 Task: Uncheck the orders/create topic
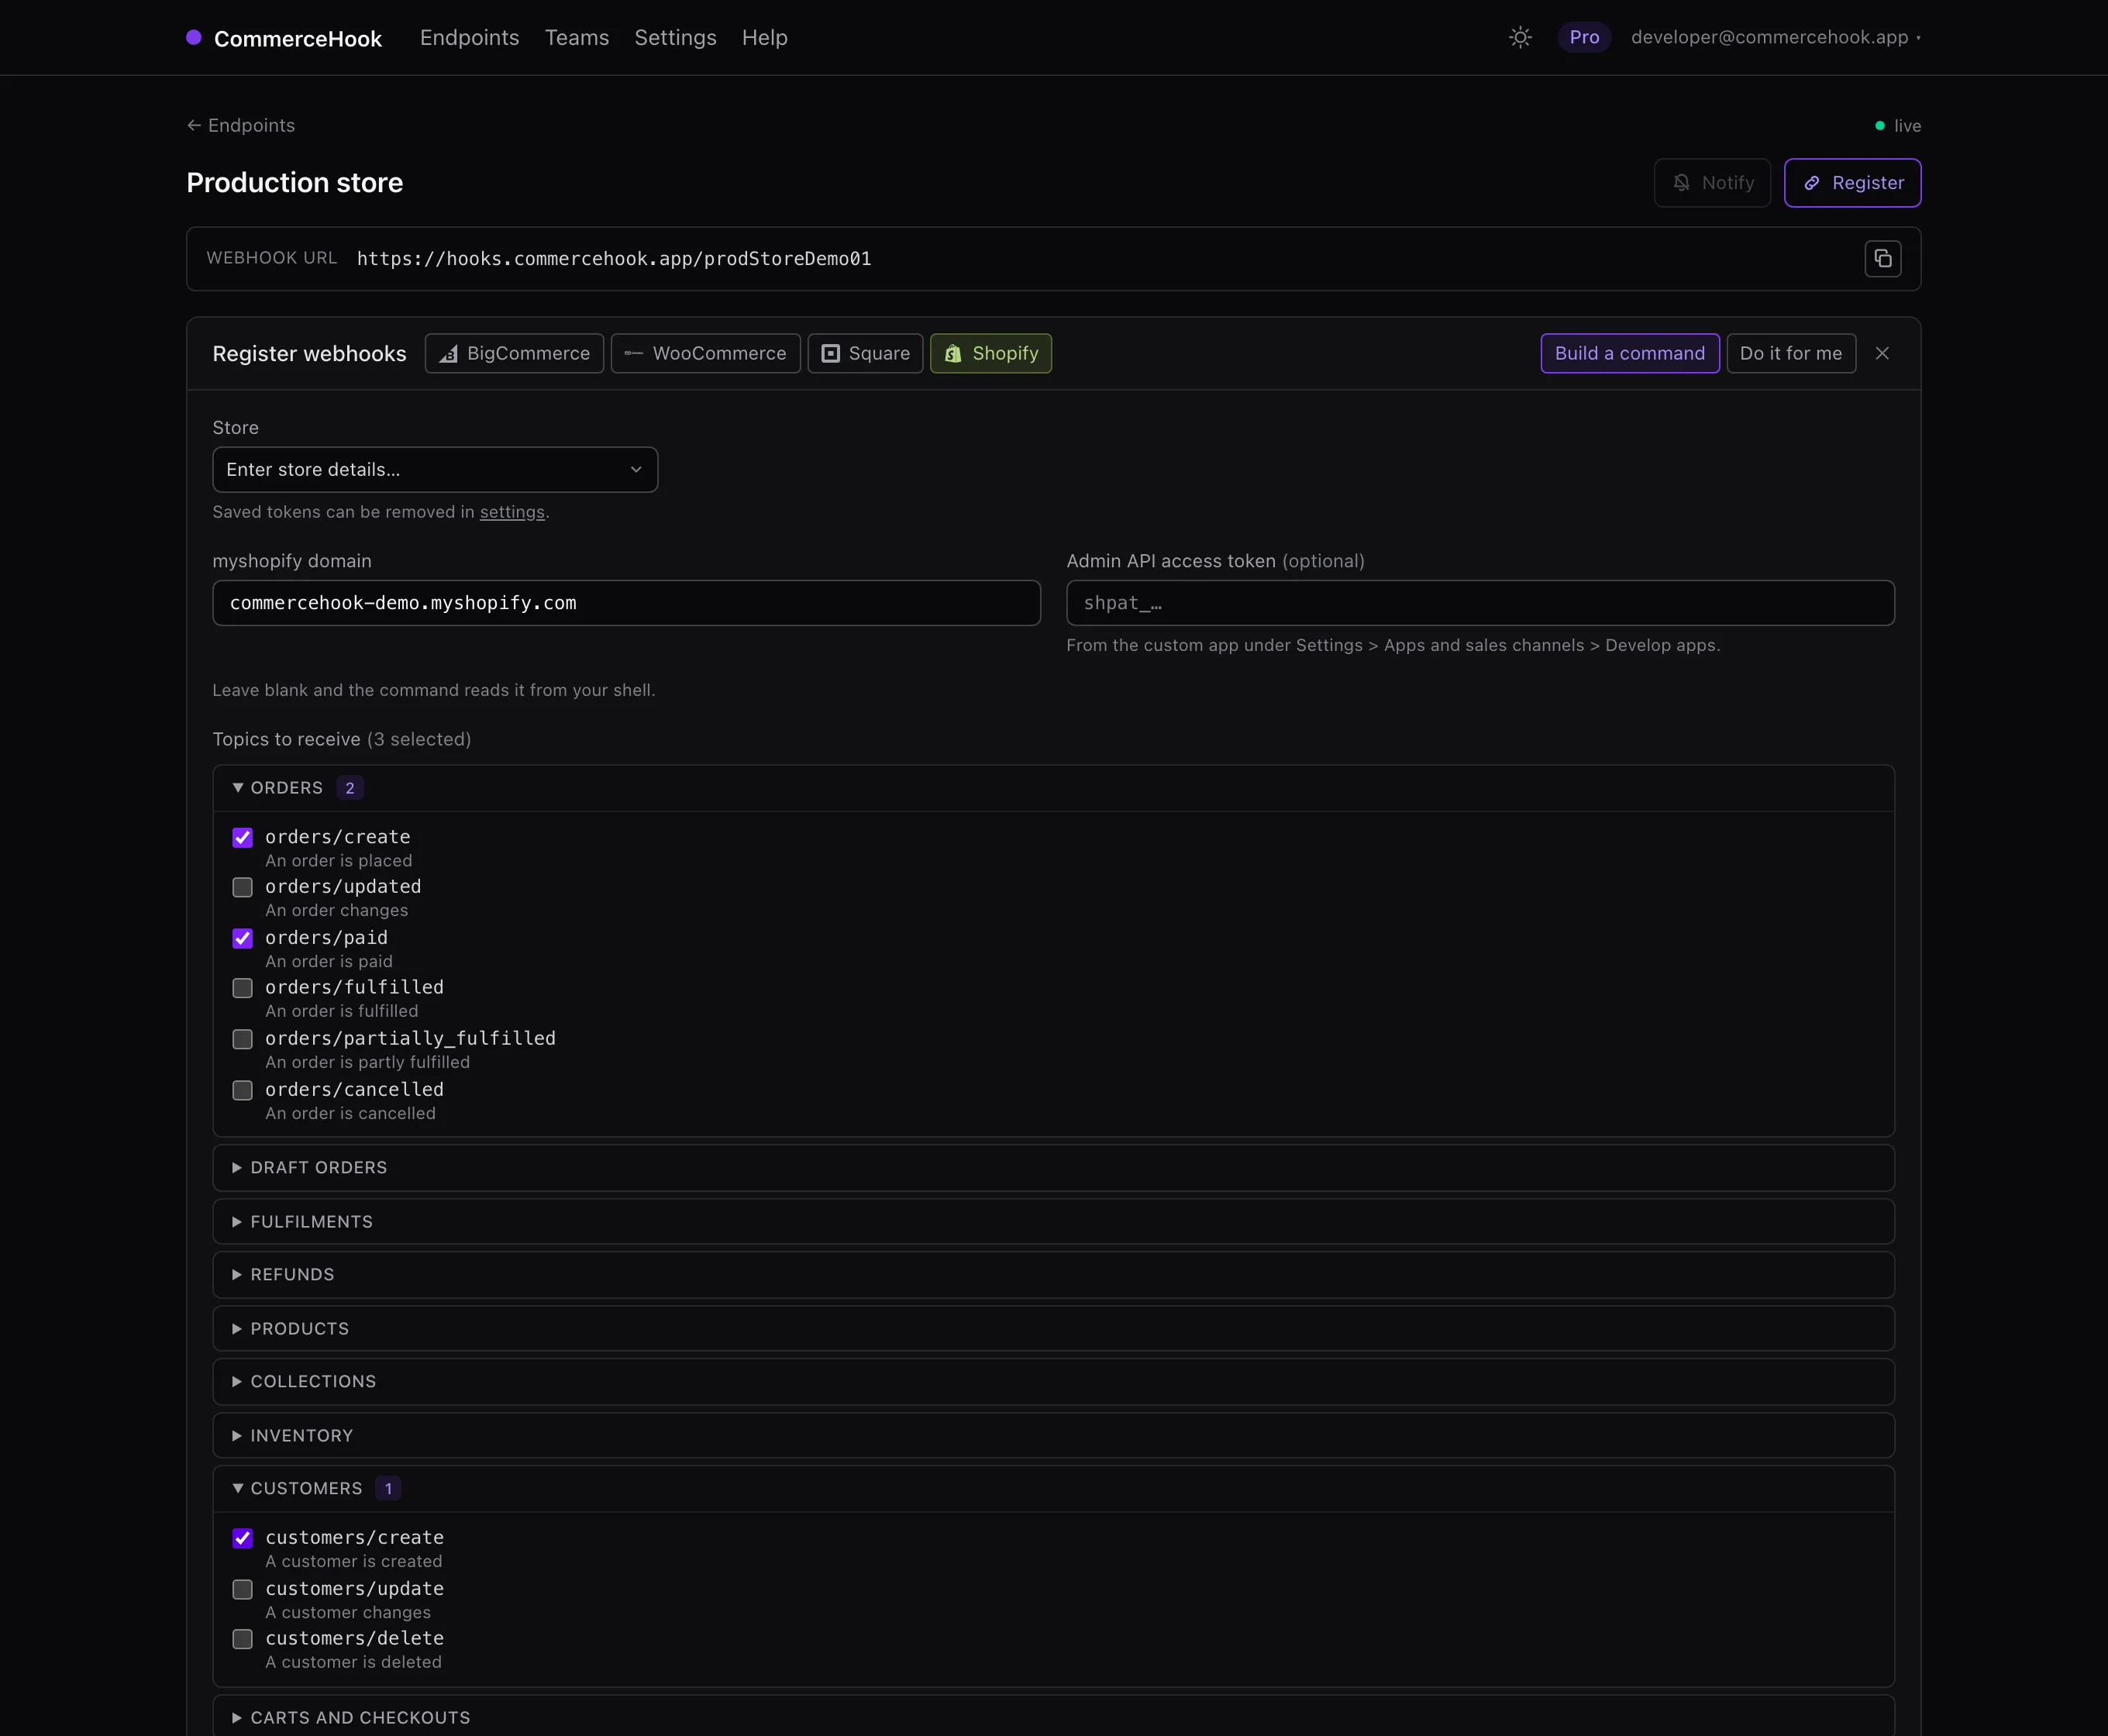click(242, 838)
